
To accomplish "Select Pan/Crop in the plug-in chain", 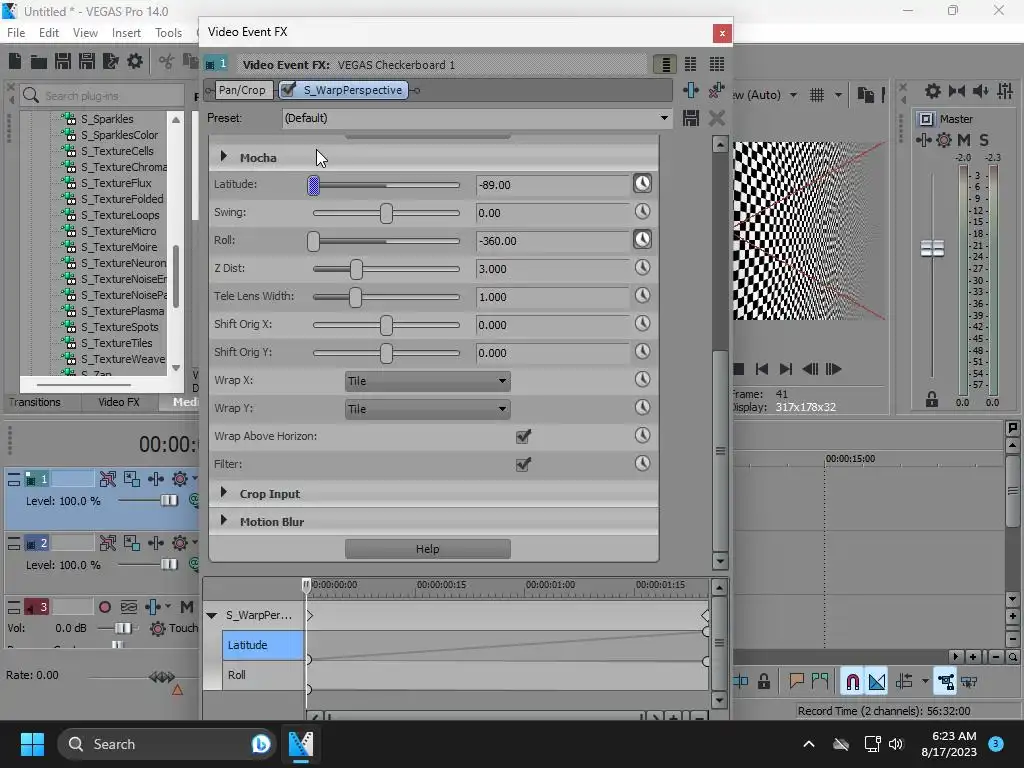I will [242, 90].
